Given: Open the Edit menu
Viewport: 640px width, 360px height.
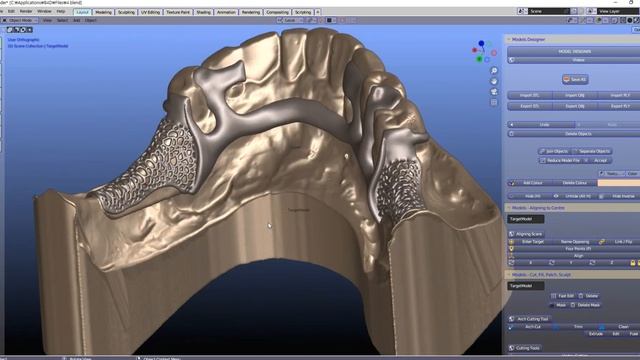Looking at the screenshot, I should (x=11, y=11).
